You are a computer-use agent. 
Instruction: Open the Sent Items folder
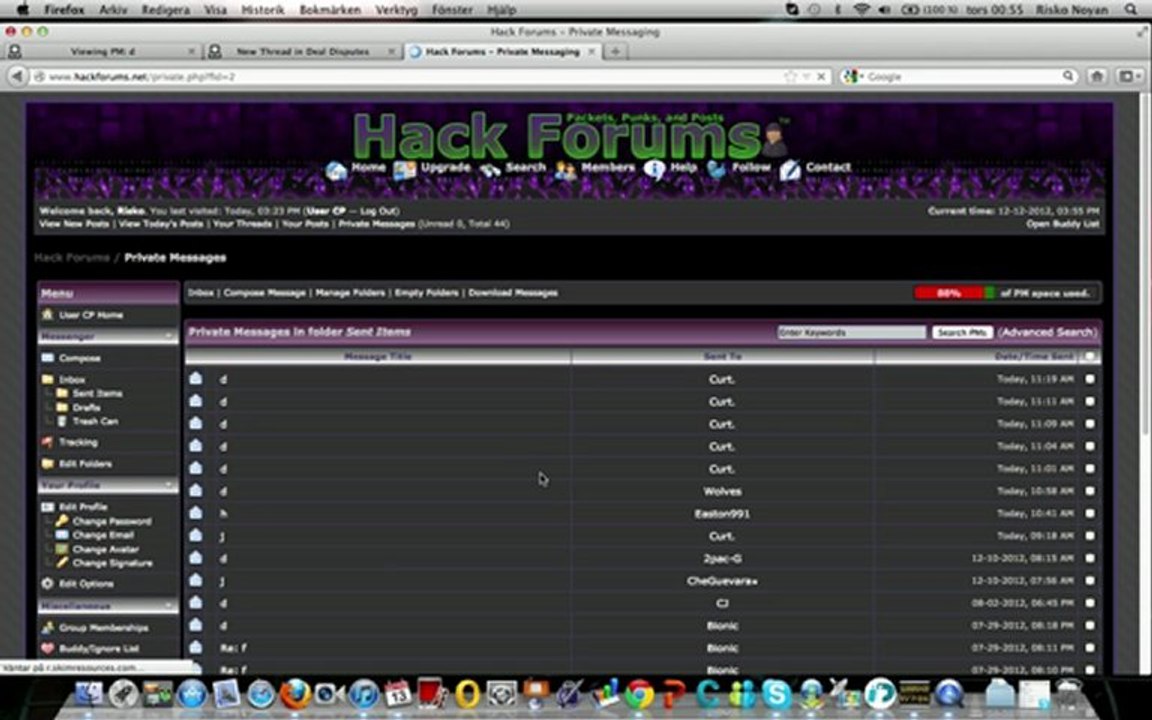pyautogui.click(x=97, y=394)
